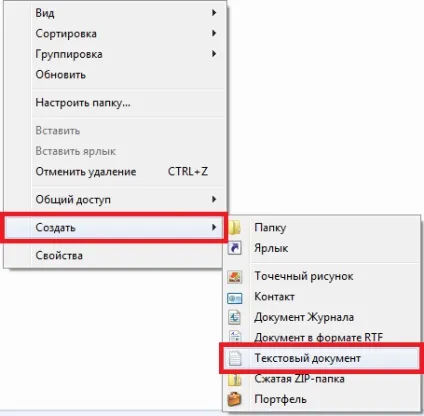Choose Сжатая ZIP-папка in the submenu
Screen dimensions: 424x416
[322, 379]
